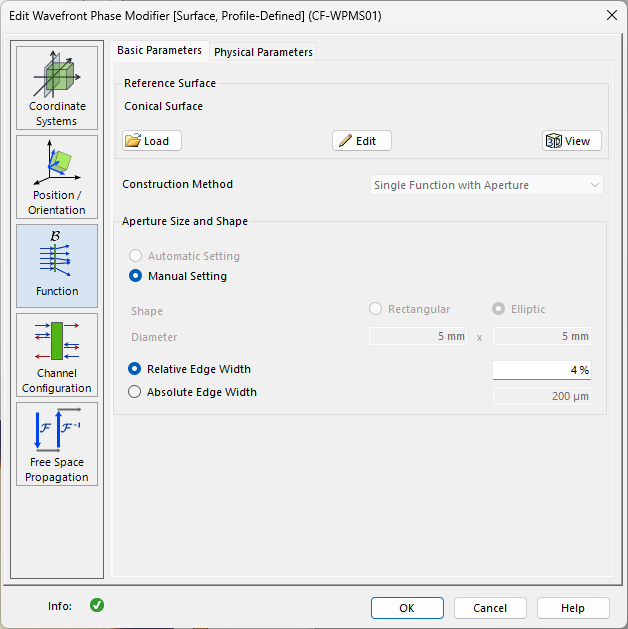Open the Channel Configuration page
Image resolution: width=628 pixels, height=629 pixels.
57,355
